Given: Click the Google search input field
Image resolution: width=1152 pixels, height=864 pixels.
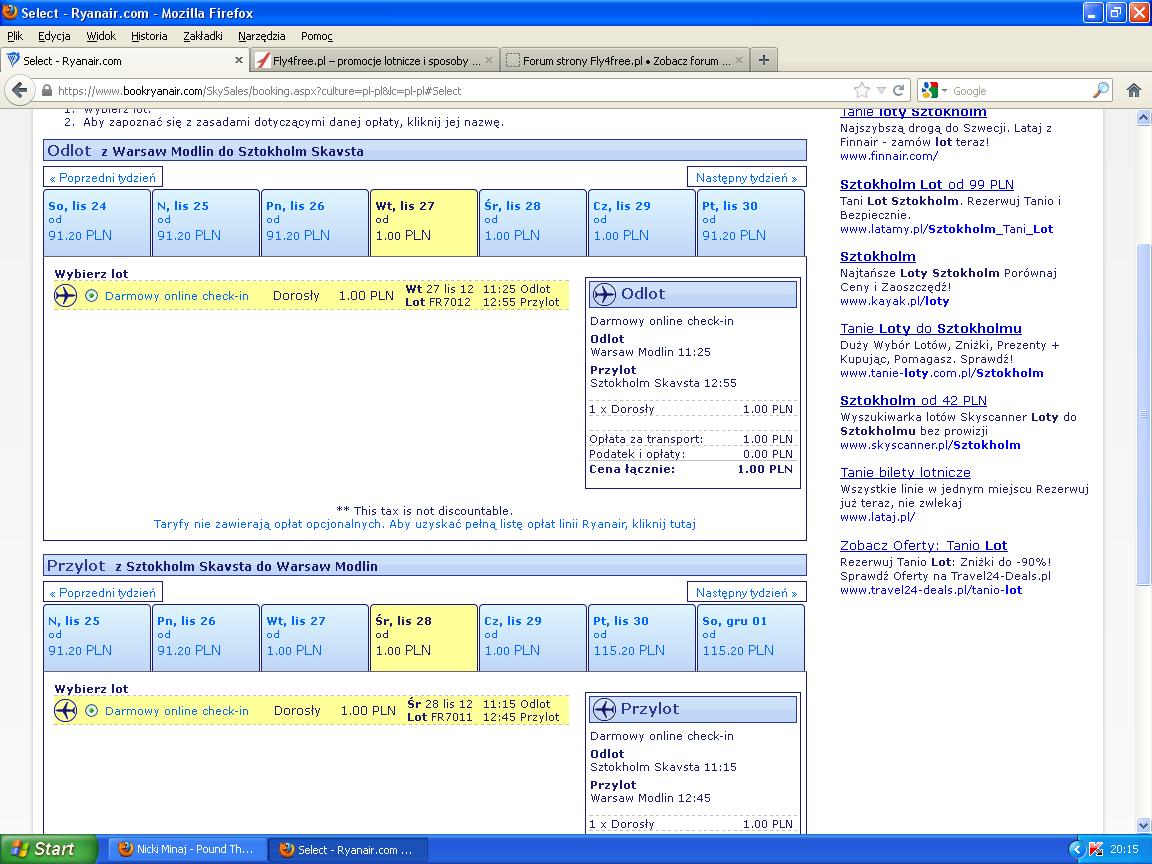Looking at the screenshot, I should coord(1020,90).
